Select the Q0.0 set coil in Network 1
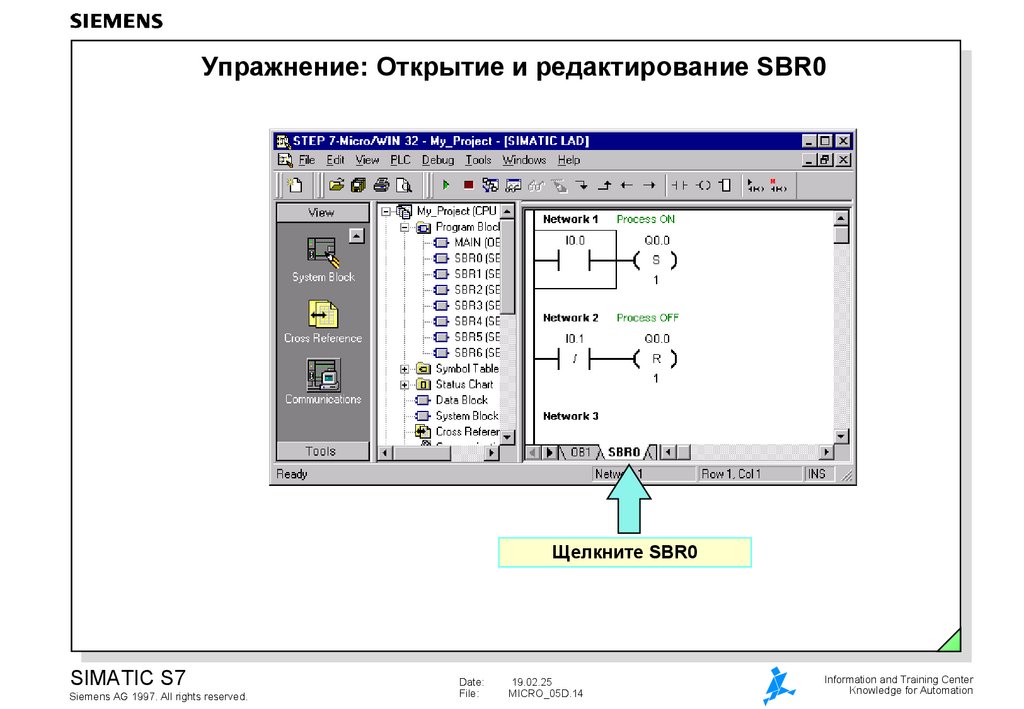The width and height of the screenshot is (1024, 709). tap(656, 260)
